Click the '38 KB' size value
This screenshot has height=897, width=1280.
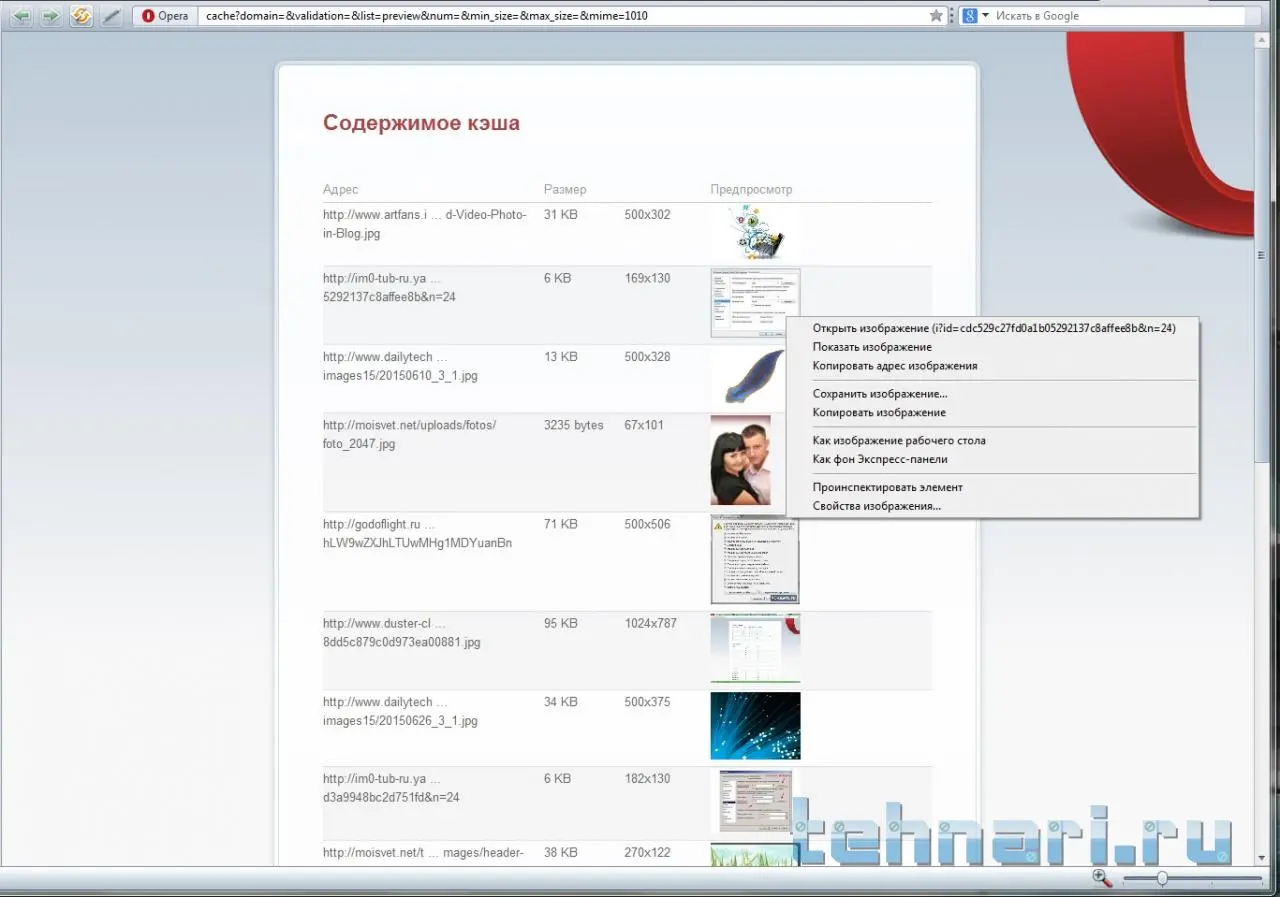[x=561, y=853]
